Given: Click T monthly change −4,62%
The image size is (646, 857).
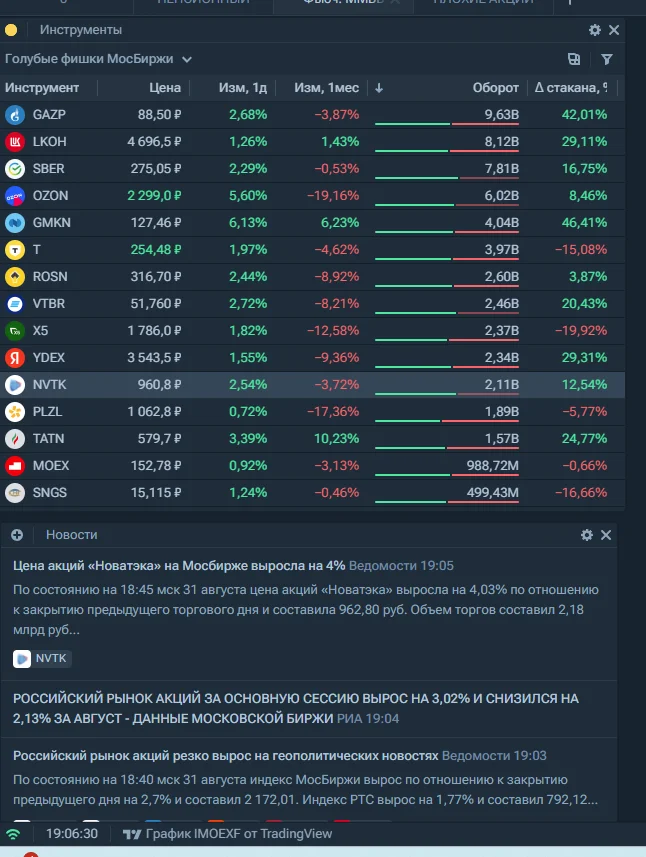Looking at the screenshot, I should (337, 250).
